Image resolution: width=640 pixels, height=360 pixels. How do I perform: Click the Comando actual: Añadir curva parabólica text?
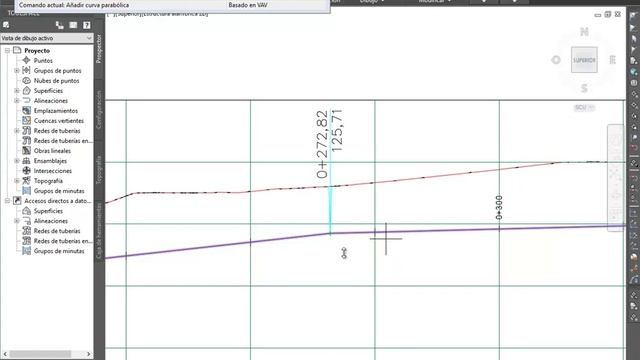[74, 5]
